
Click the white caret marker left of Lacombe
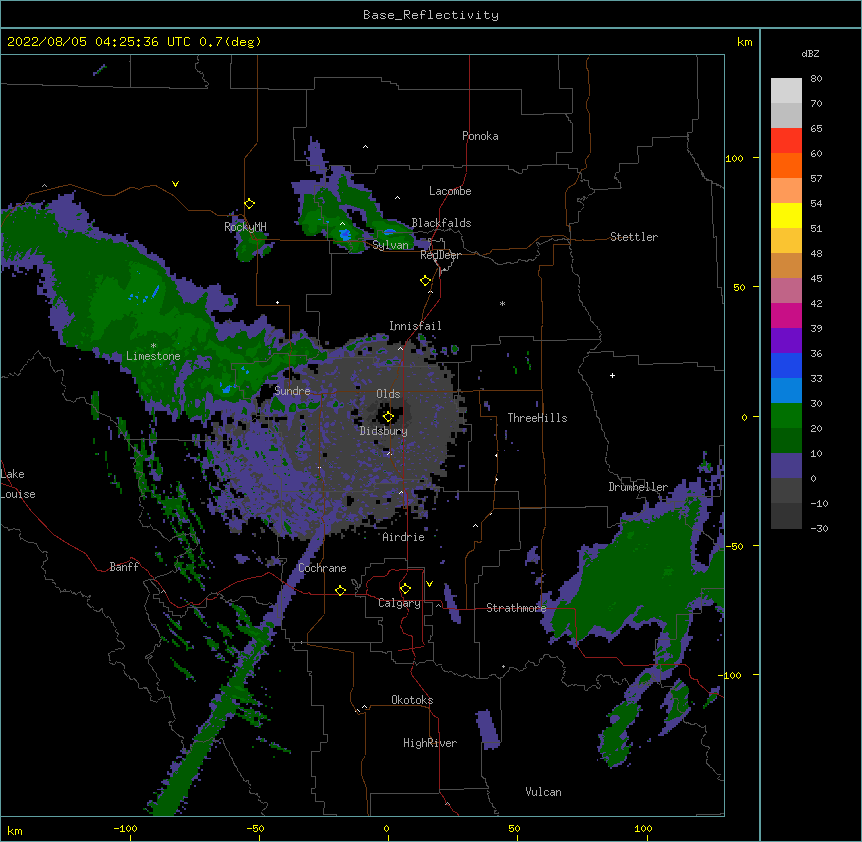tap(397, 197)
